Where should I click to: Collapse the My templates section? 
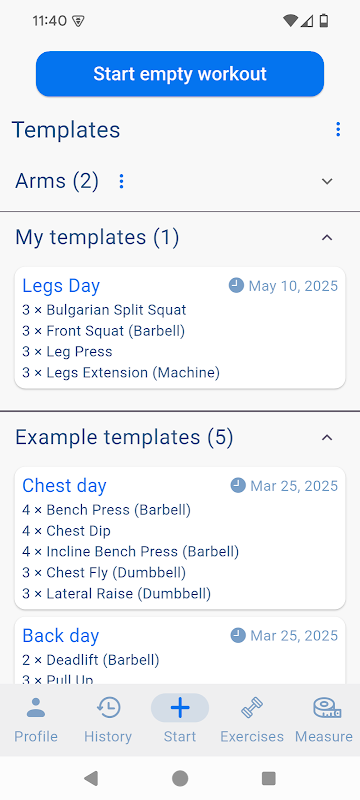pos(327,237)
